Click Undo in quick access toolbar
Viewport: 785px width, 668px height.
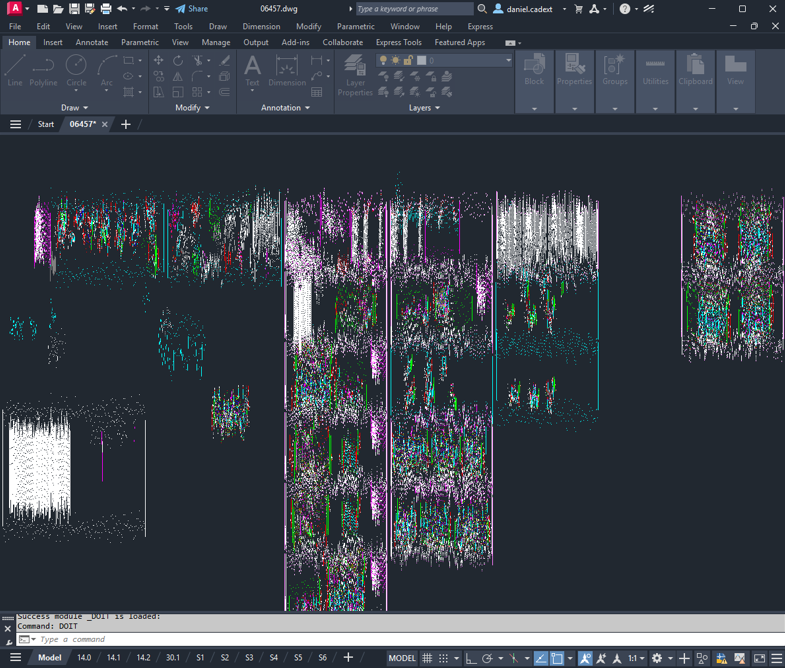[122, 9]
